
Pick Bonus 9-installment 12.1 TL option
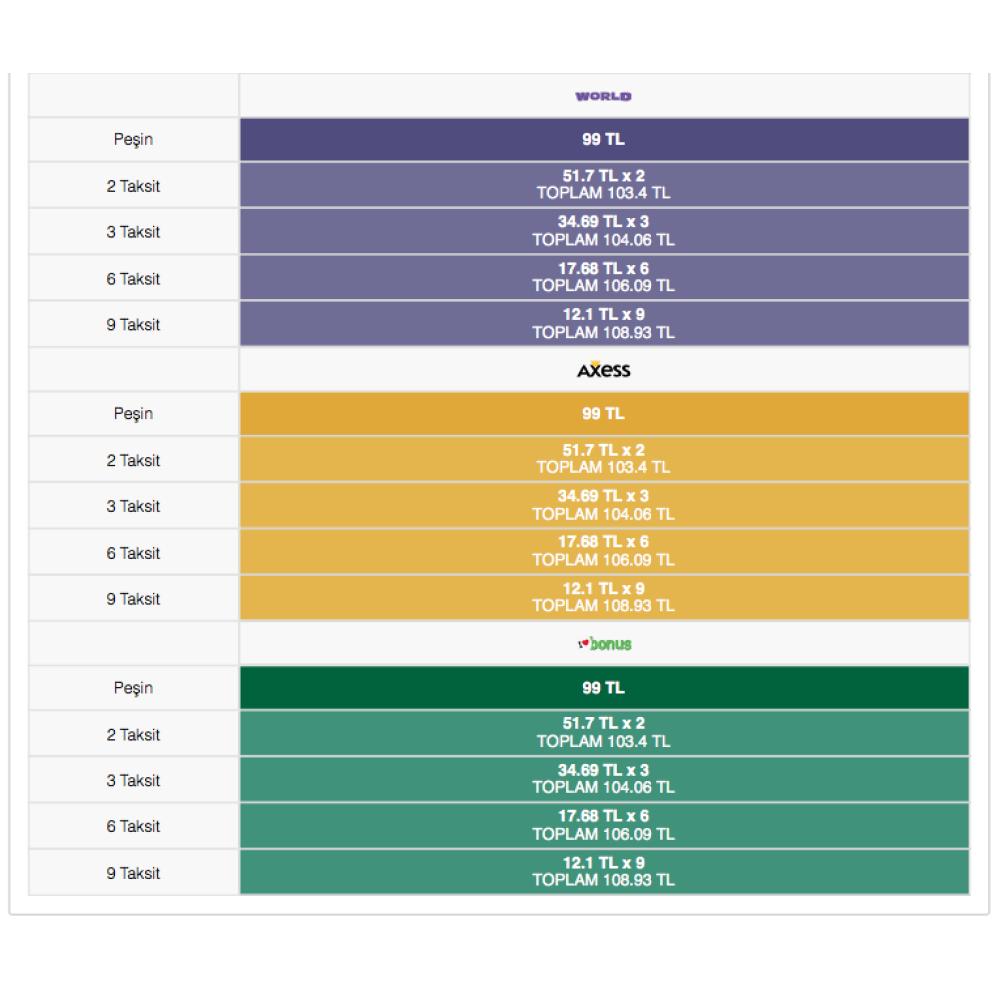point(603,872)
